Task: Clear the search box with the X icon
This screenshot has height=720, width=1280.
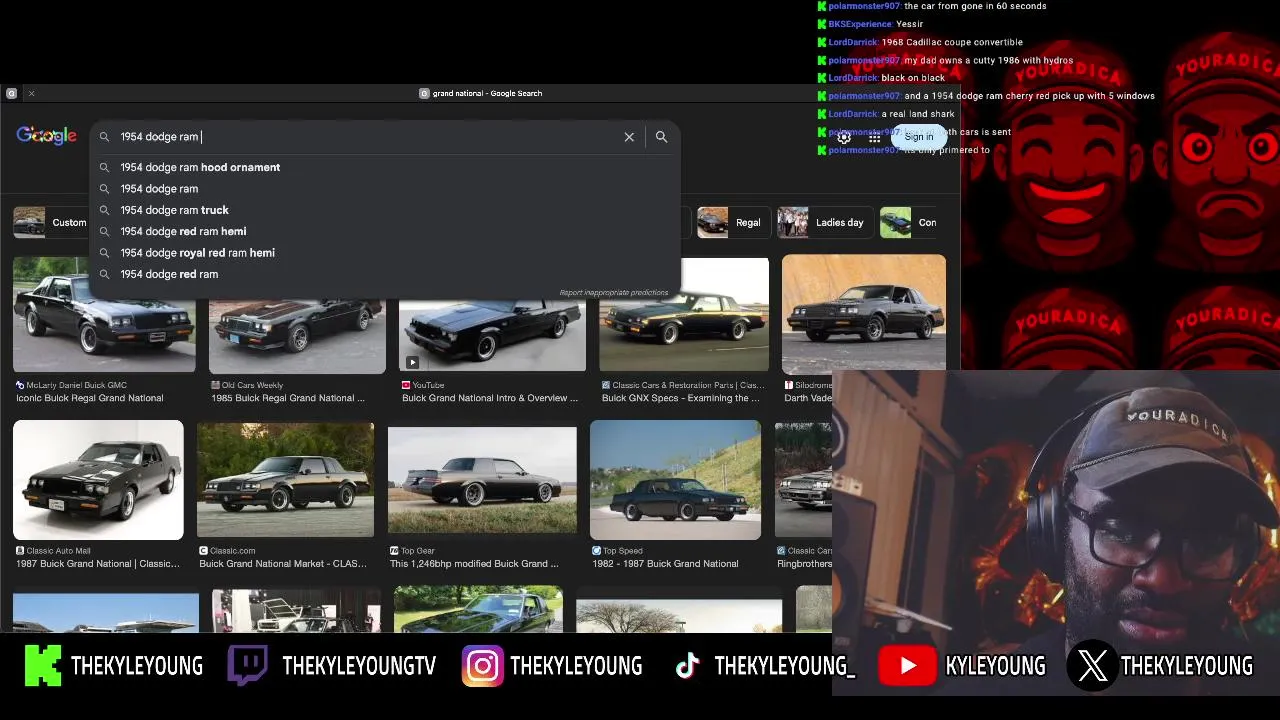Action: (x=629, y=137)
